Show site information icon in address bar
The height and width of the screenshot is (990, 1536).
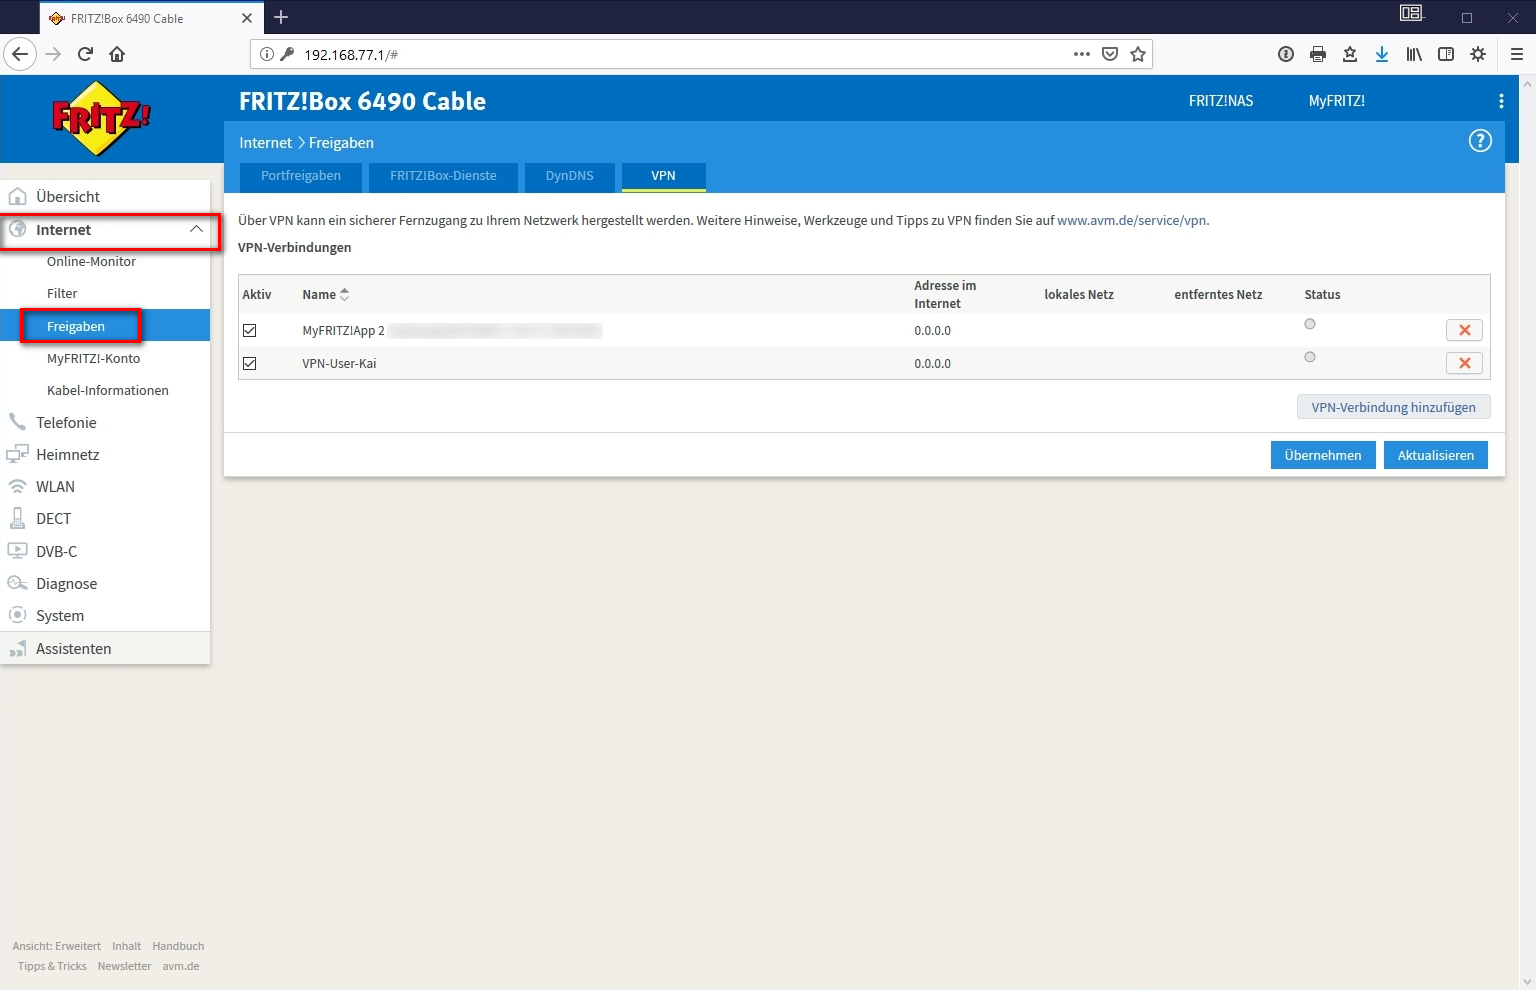(x=267, y=54)
